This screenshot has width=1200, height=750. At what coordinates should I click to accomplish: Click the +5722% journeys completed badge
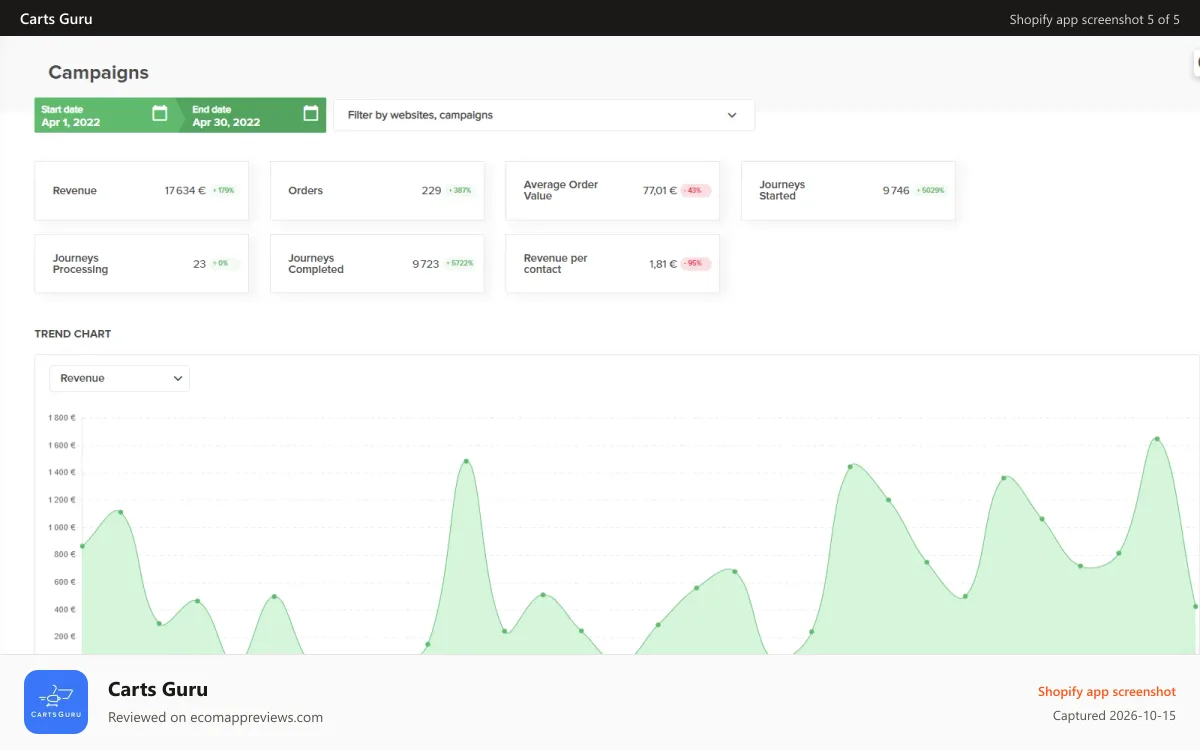click(x=459, y=263)
